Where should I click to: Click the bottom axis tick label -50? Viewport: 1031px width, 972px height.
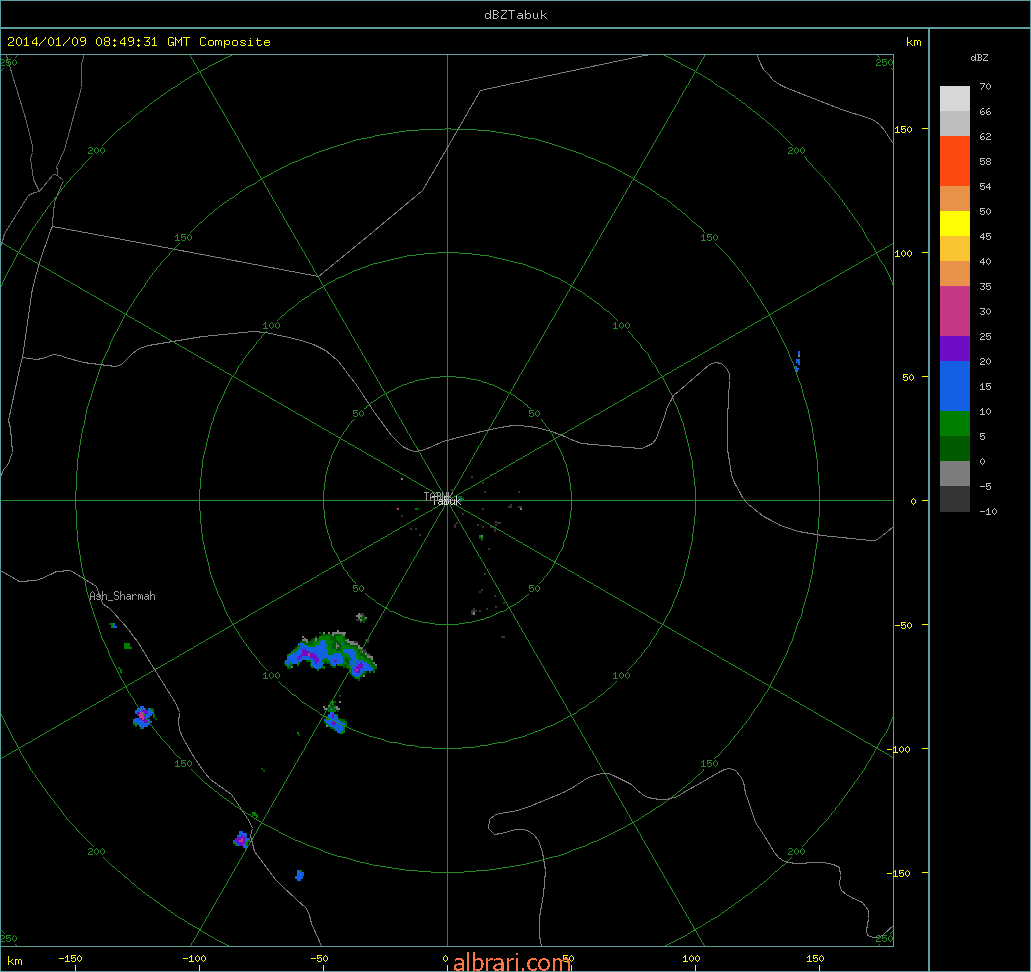click(318, 958)
